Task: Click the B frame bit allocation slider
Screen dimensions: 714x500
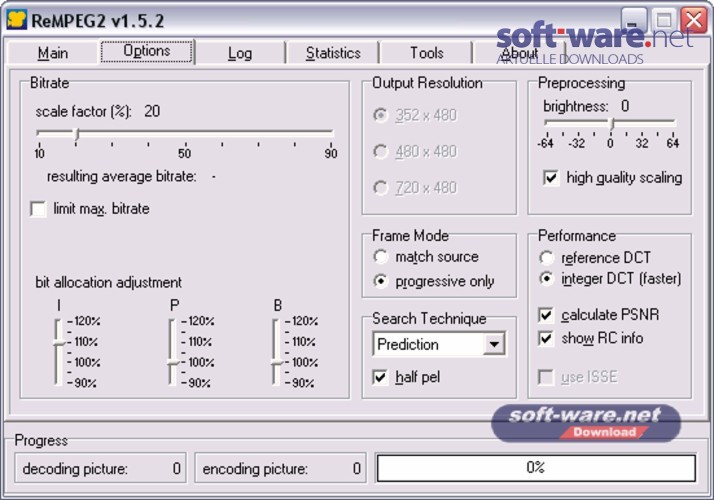Action: click(x=276, y=363)
